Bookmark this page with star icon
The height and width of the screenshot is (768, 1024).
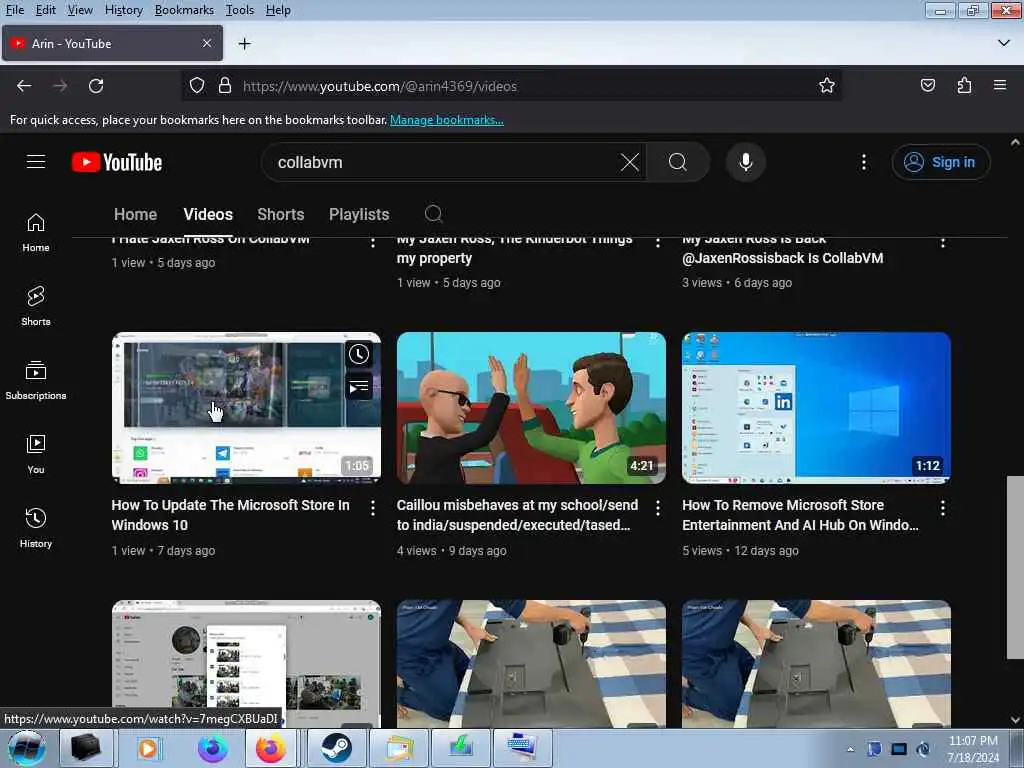coord(827,86)
